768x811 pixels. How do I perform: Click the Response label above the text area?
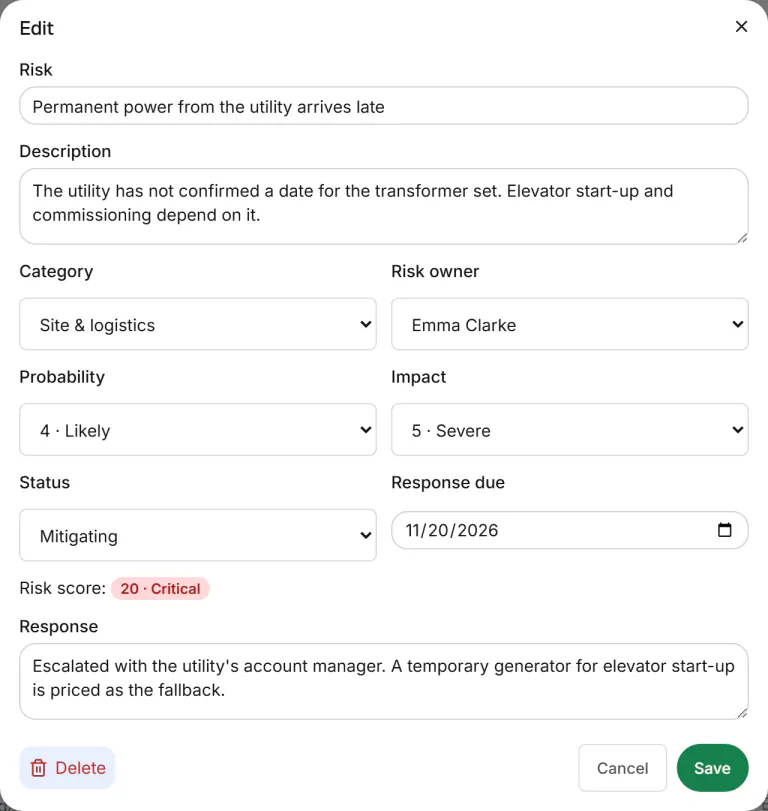coord(58,626)
